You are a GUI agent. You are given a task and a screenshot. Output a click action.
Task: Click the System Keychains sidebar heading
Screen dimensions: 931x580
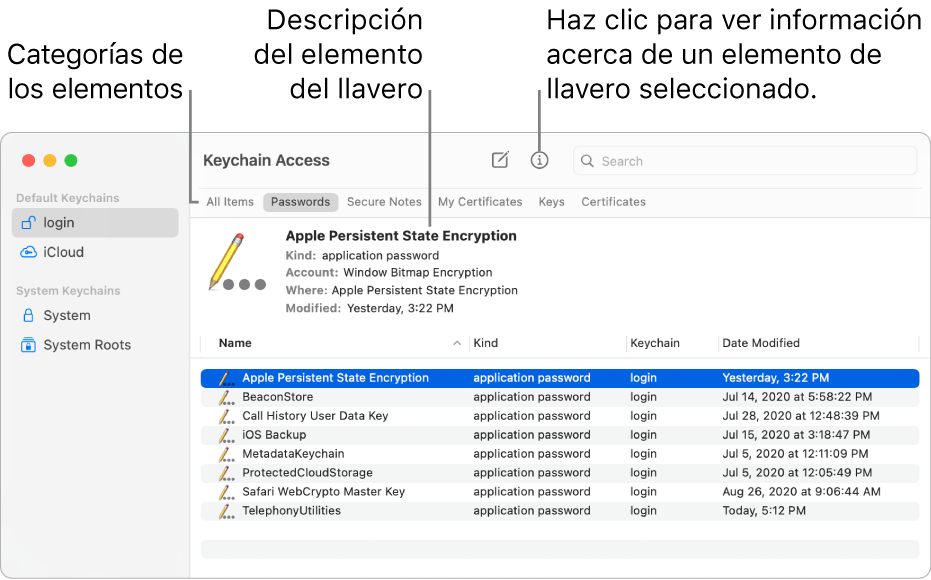click(x=68, y=291)
